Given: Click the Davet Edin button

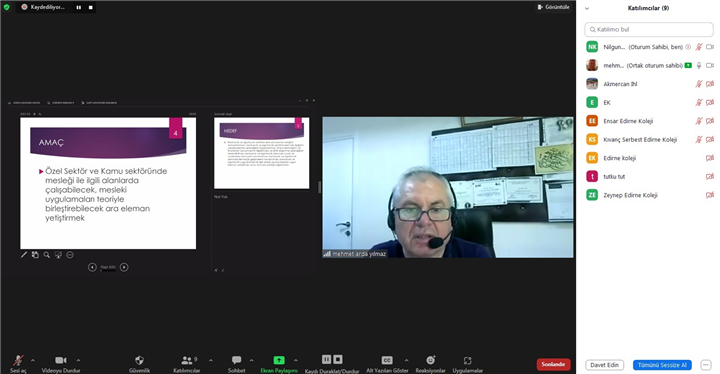Looking at the screenshot, I should (x=604, y=365).
